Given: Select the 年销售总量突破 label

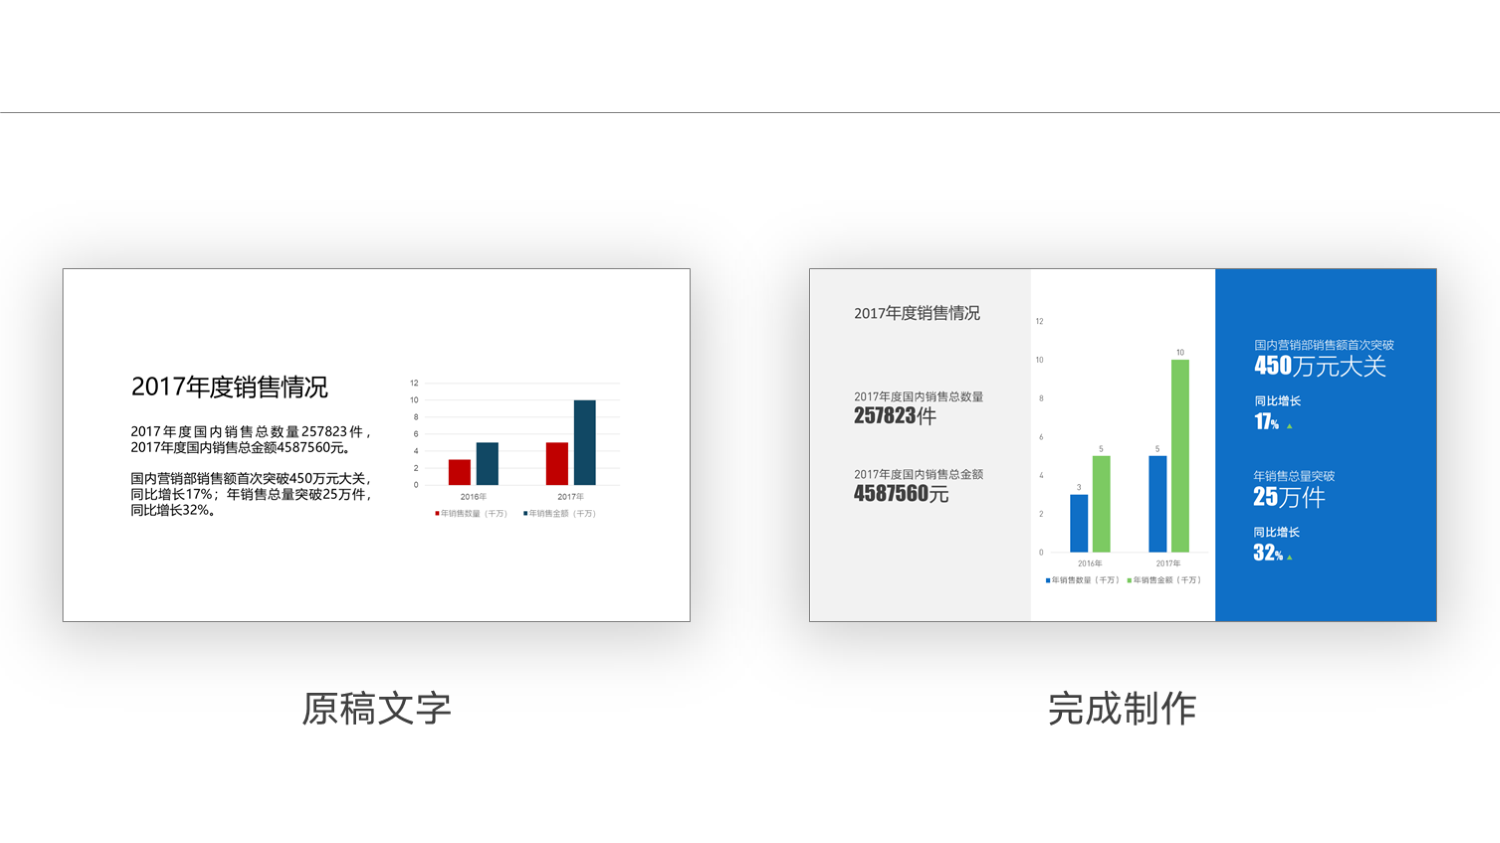Looking at the screenshot, I should (1294, 476).
